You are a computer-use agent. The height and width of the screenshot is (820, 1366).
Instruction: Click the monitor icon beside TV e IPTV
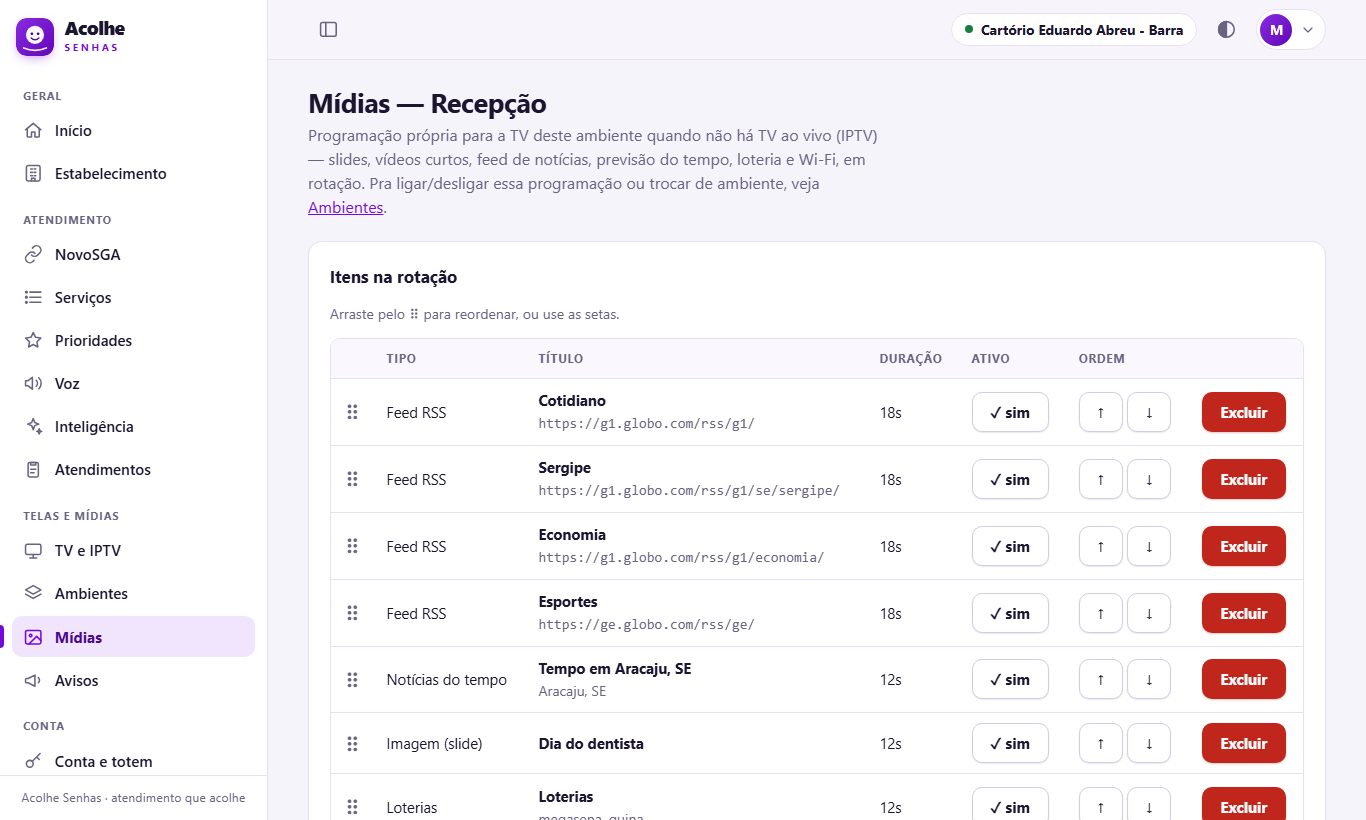tap(33, 551)
